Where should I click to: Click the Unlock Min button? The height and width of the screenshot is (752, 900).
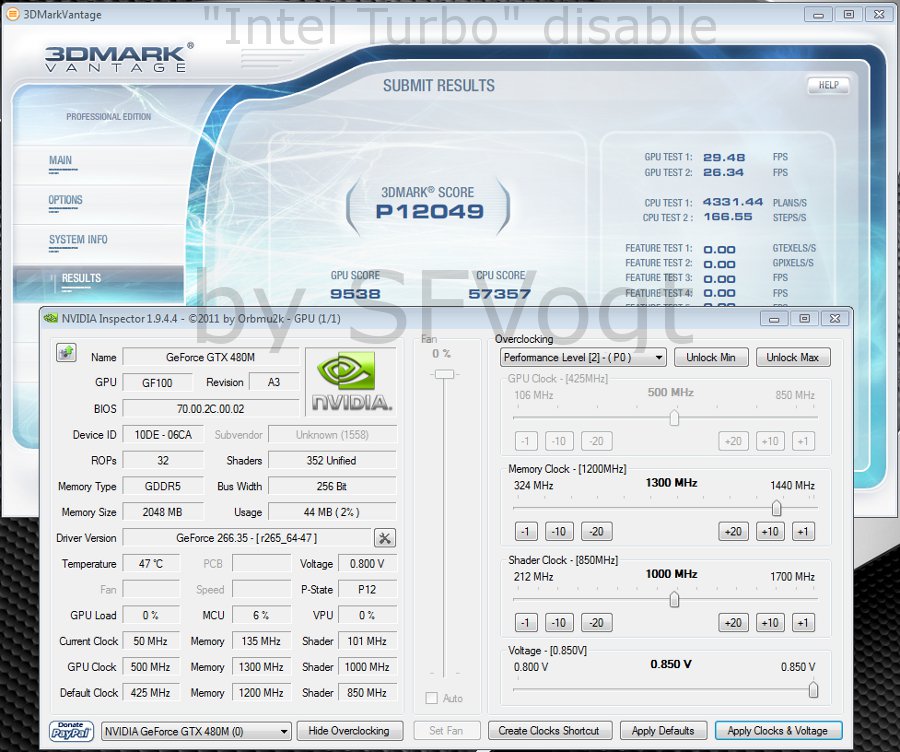711,358
